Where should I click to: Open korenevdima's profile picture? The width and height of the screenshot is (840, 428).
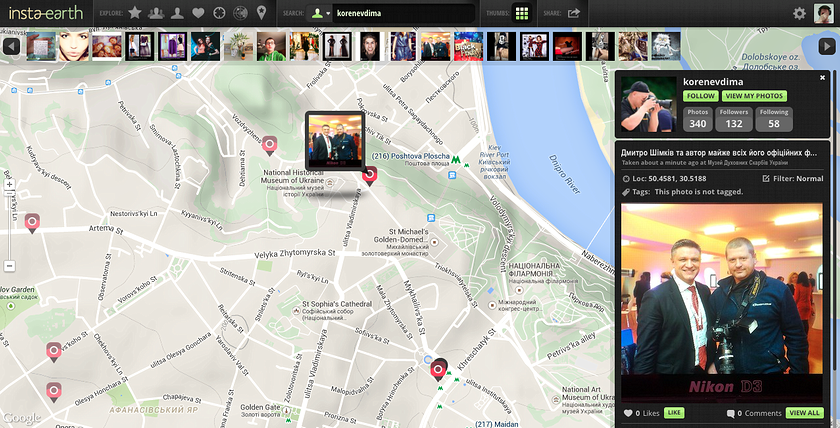tap(649, 104)
